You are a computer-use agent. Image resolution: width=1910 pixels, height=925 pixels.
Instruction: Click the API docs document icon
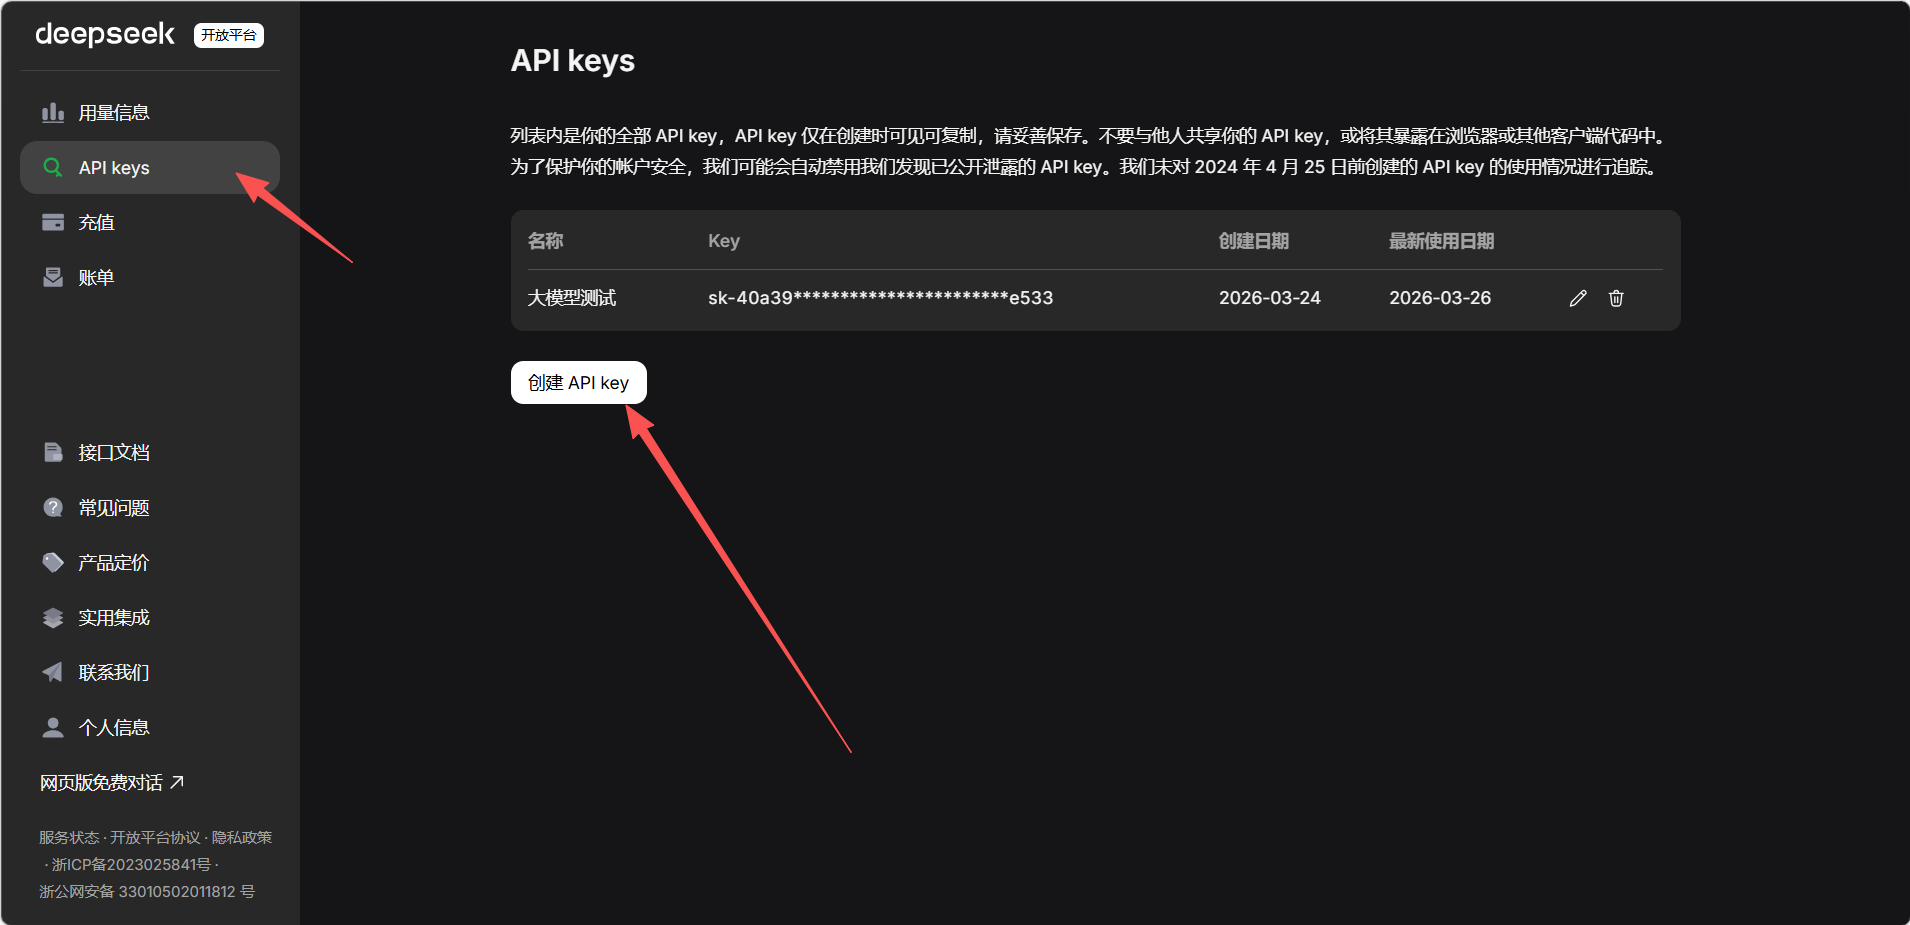coord(53,452)
